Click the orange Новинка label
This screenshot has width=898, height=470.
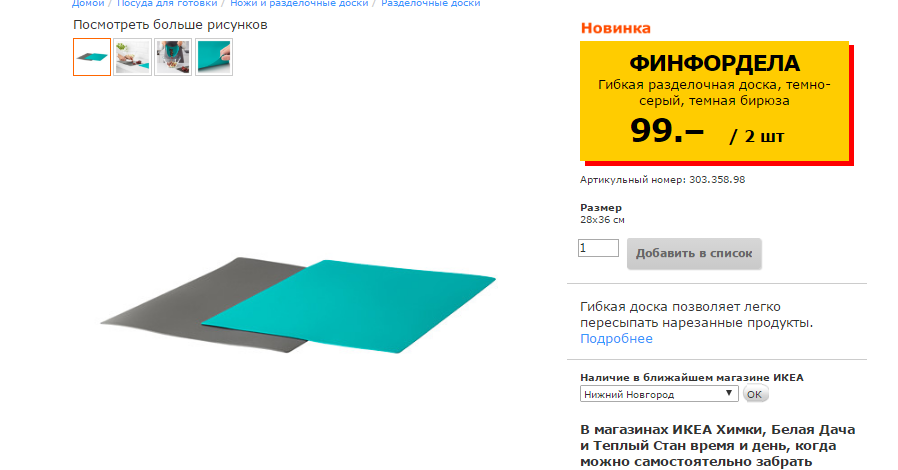pos(616,28)
